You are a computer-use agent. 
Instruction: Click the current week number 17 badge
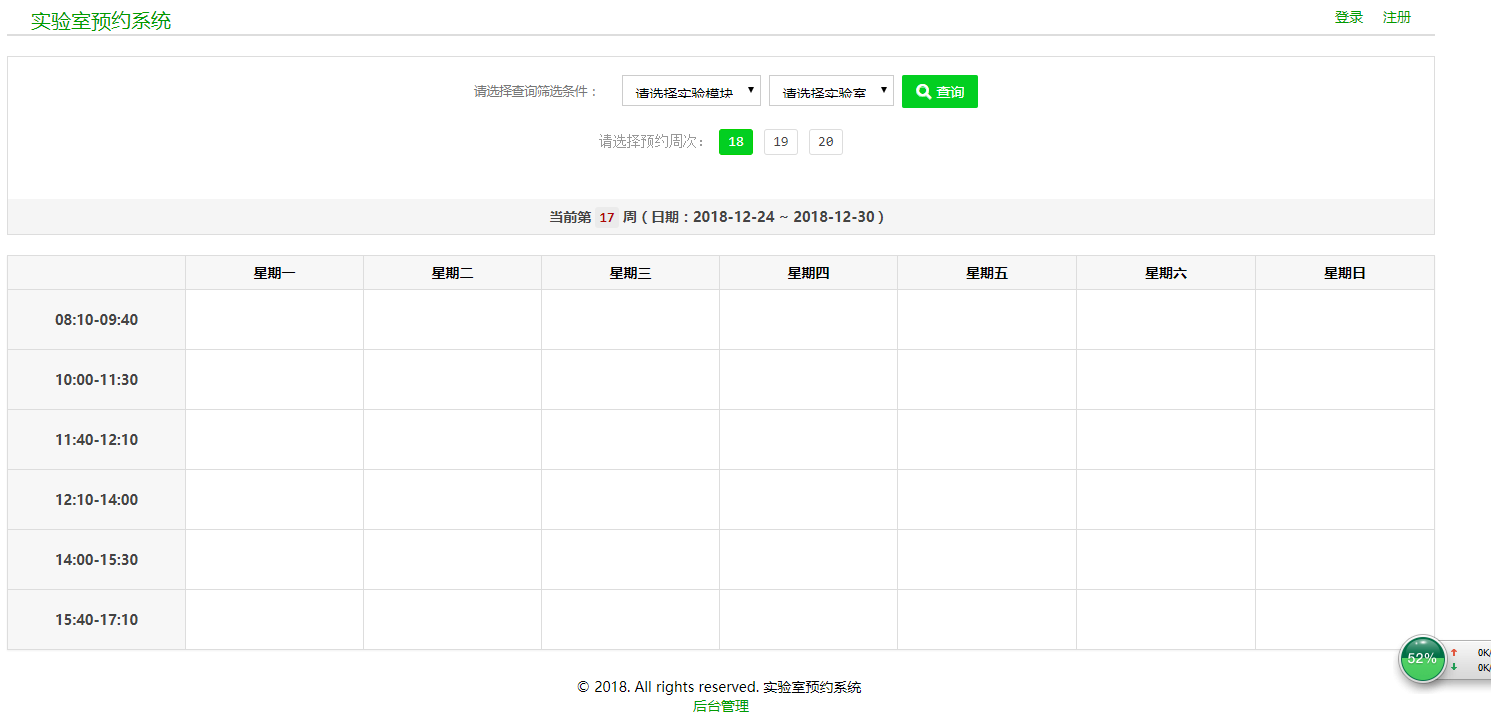click(606, 217)
